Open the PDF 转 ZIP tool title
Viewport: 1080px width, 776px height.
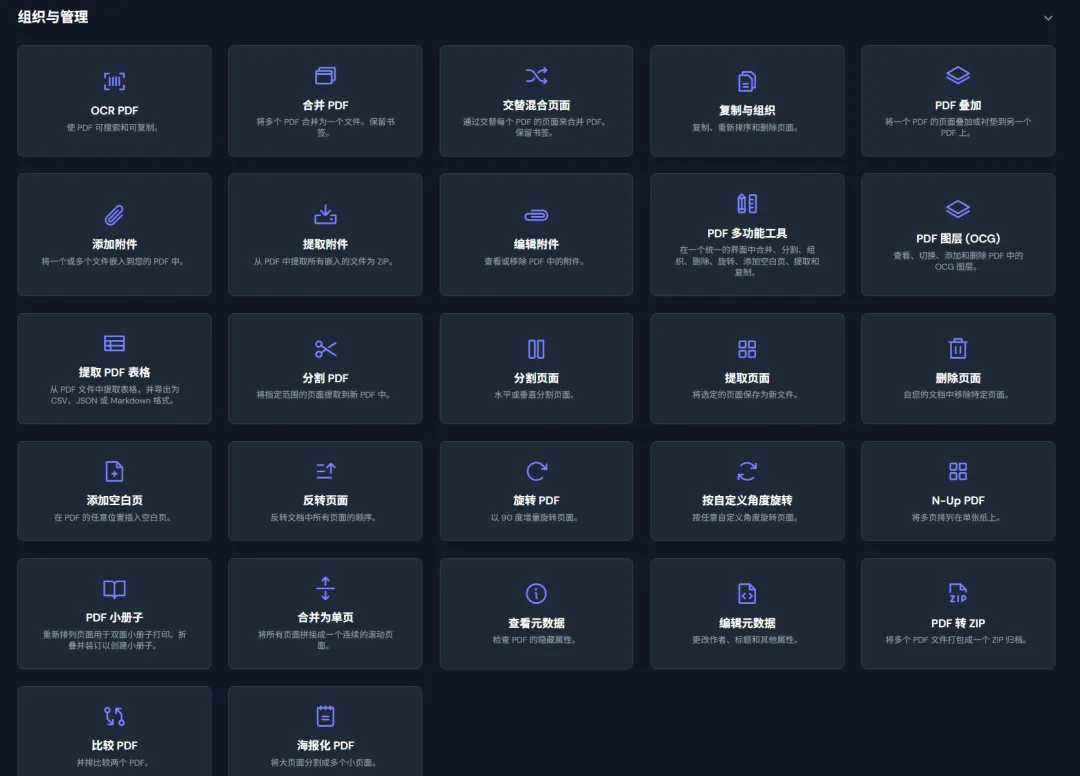tap(957, 623)
